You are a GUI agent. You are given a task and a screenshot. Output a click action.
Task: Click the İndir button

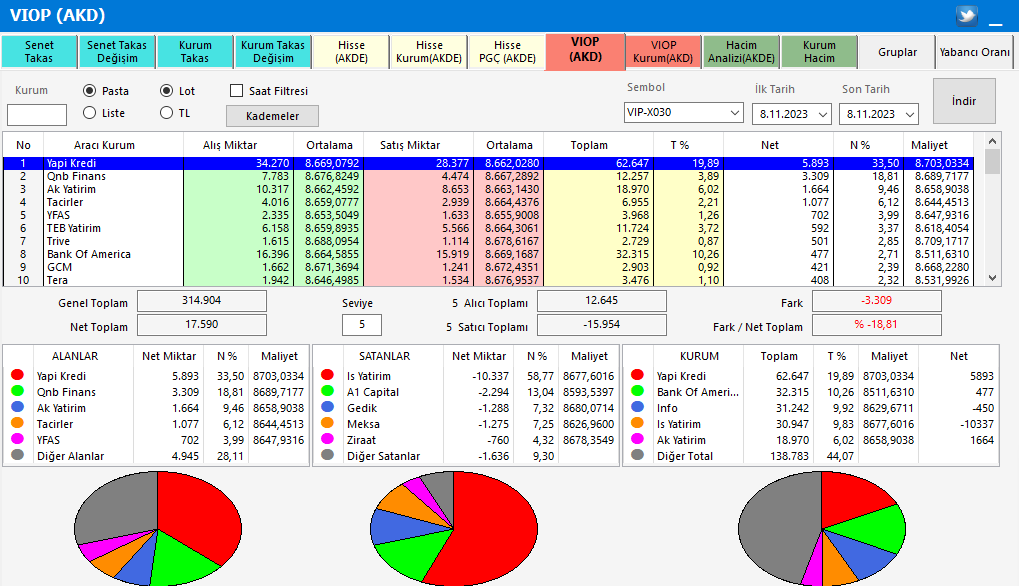point(964,101)
